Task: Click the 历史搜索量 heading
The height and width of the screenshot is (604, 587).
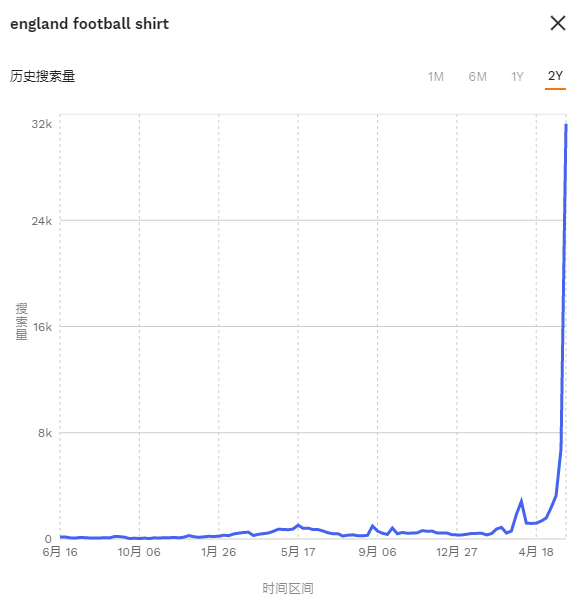Action: (42, 76)
